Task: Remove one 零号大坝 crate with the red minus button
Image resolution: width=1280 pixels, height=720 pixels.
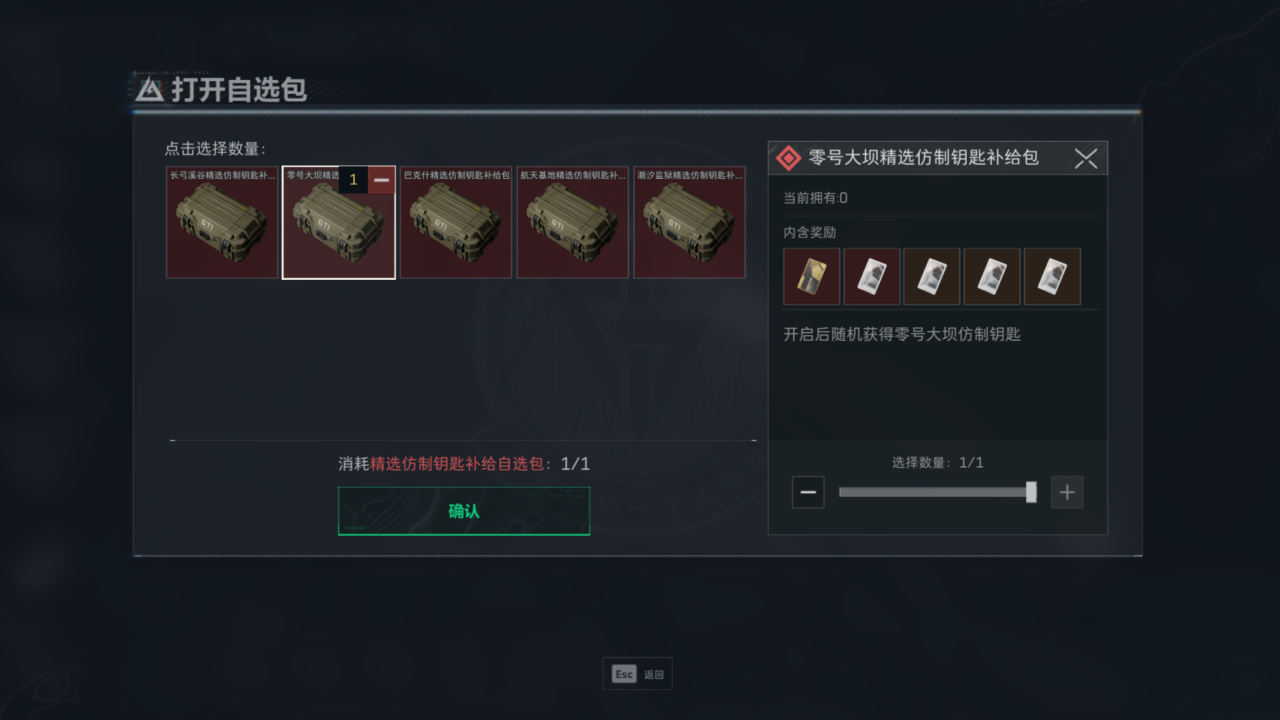Action: (382, 180)
